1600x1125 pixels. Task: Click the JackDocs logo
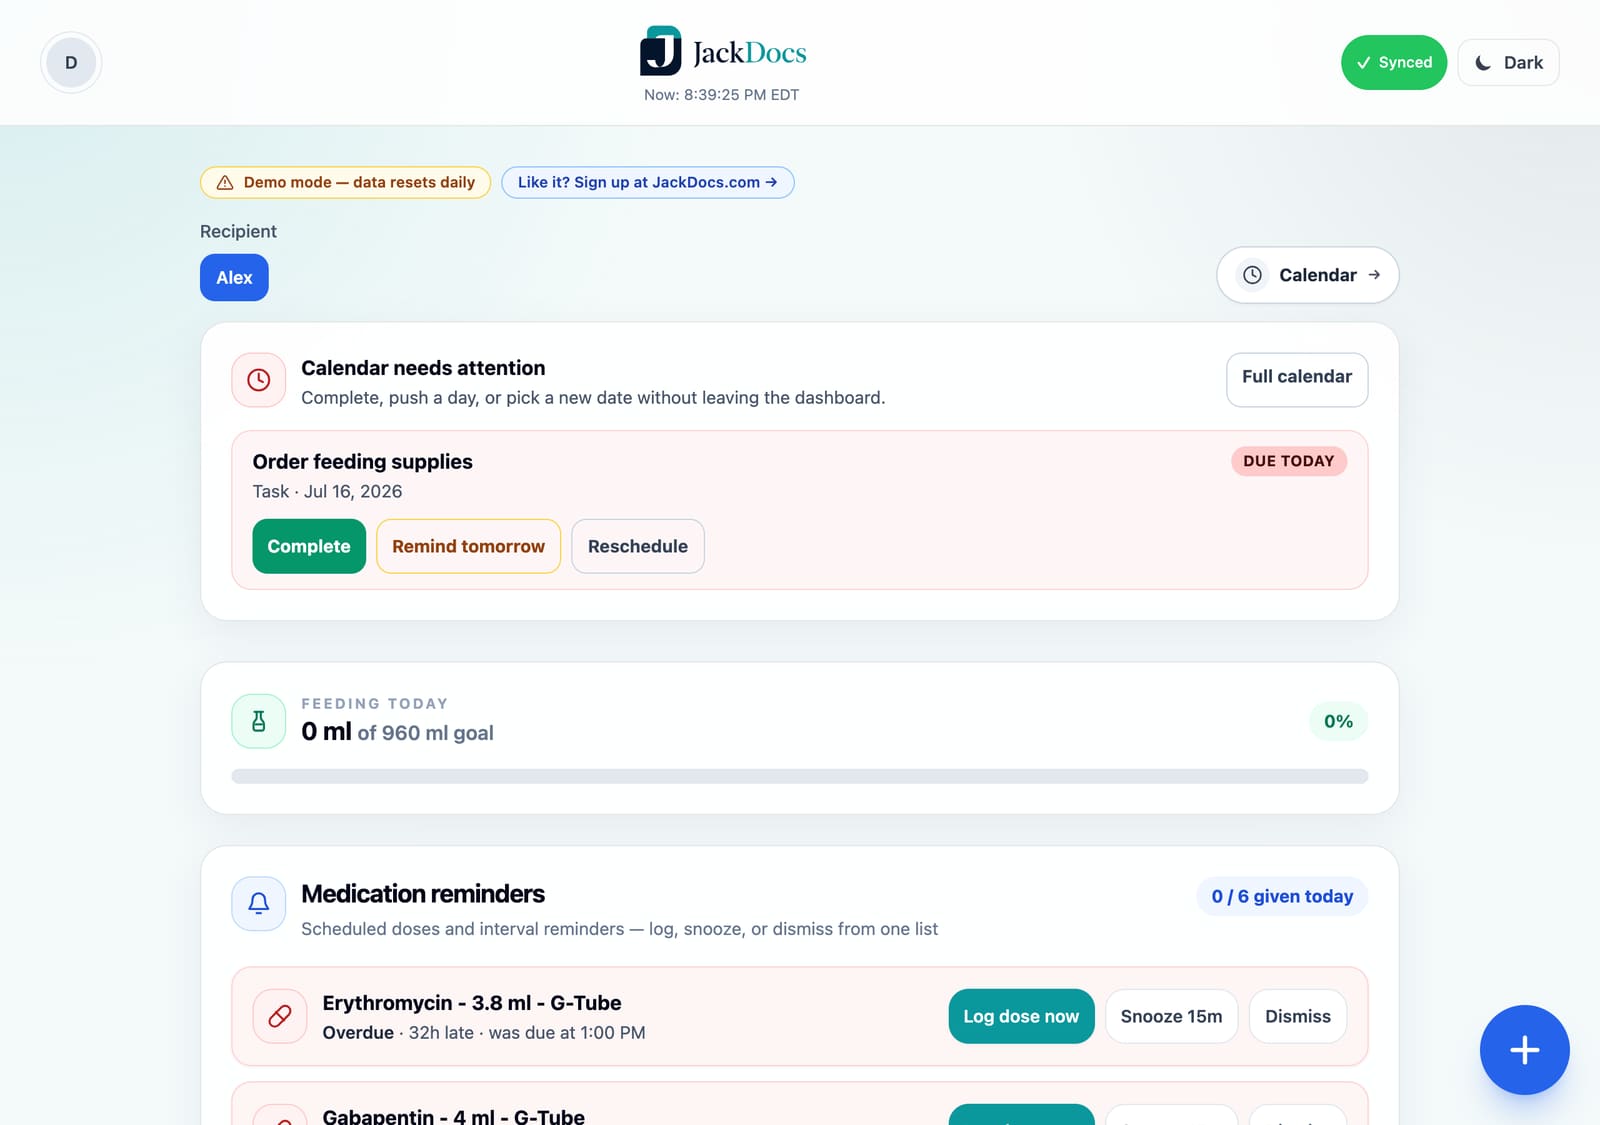[722, 51]
